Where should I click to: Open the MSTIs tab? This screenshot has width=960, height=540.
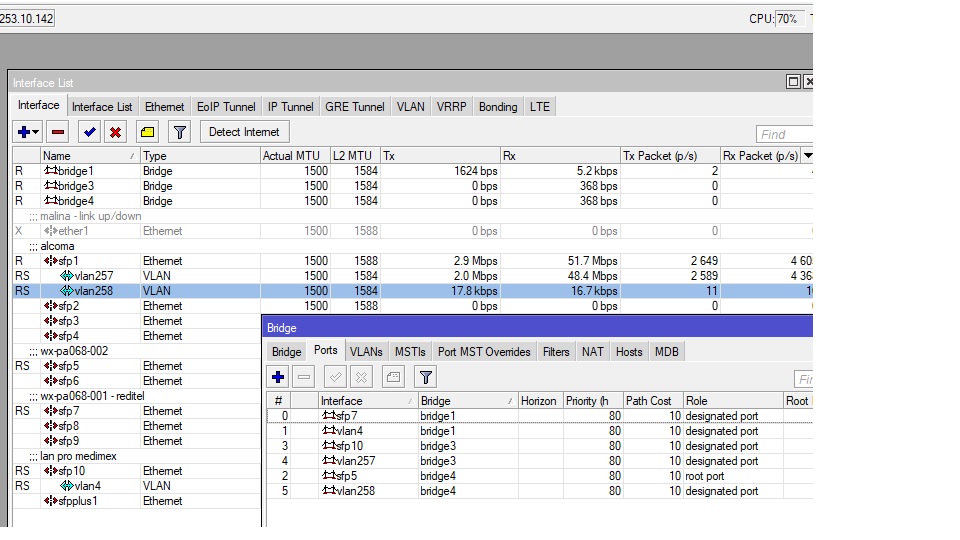pos(410,352)
